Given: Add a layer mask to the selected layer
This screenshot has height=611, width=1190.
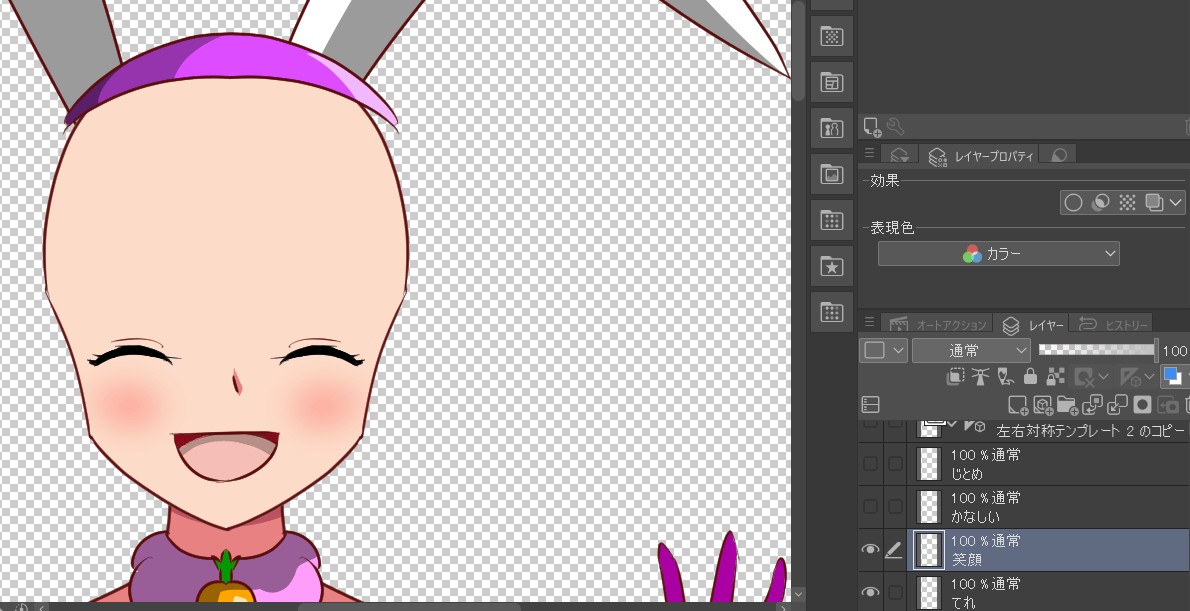Looking at the screenshot, I should 1141,403.
